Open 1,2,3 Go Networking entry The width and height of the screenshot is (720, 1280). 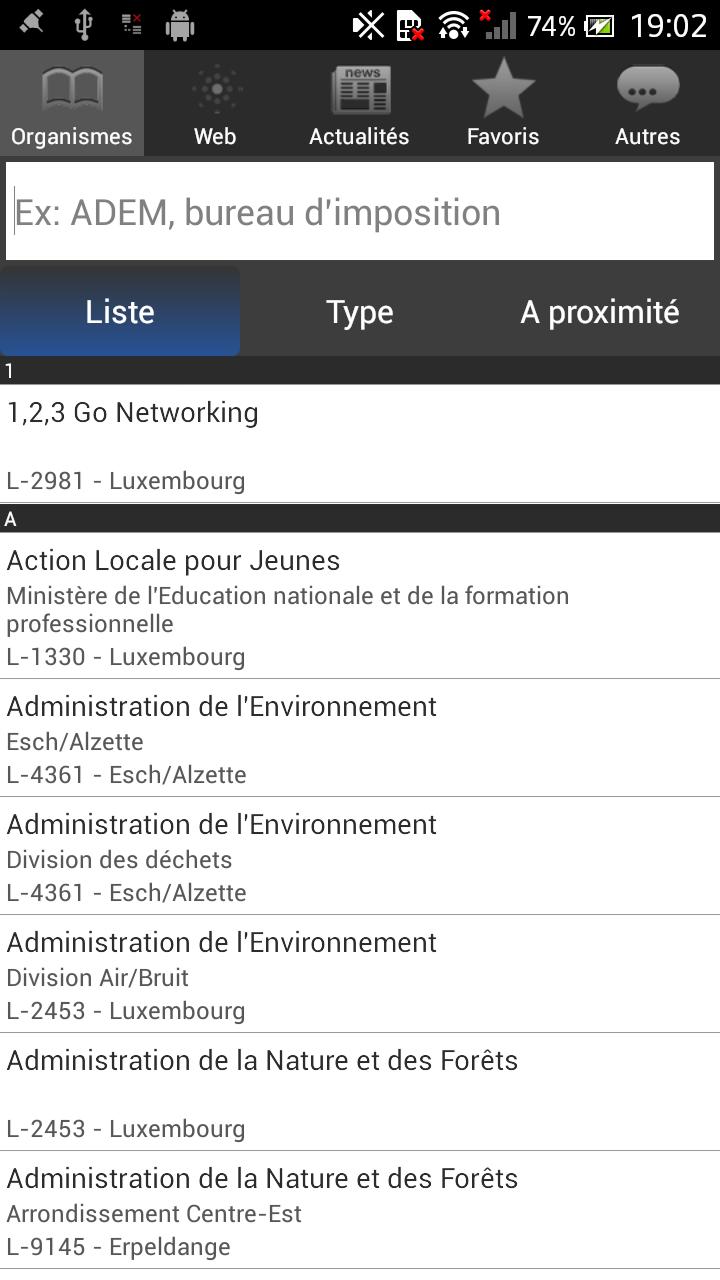point(360,445)
